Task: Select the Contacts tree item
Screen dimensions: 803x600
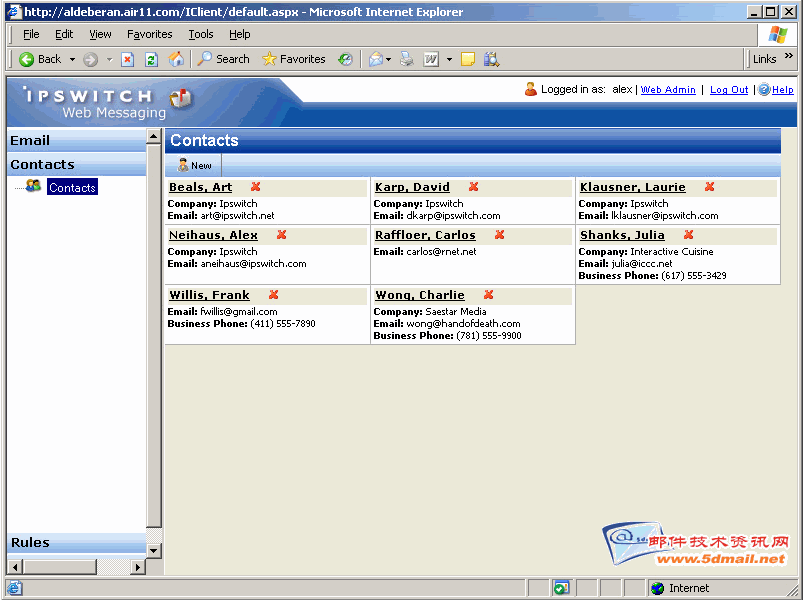Action: [x=72, y=187]
